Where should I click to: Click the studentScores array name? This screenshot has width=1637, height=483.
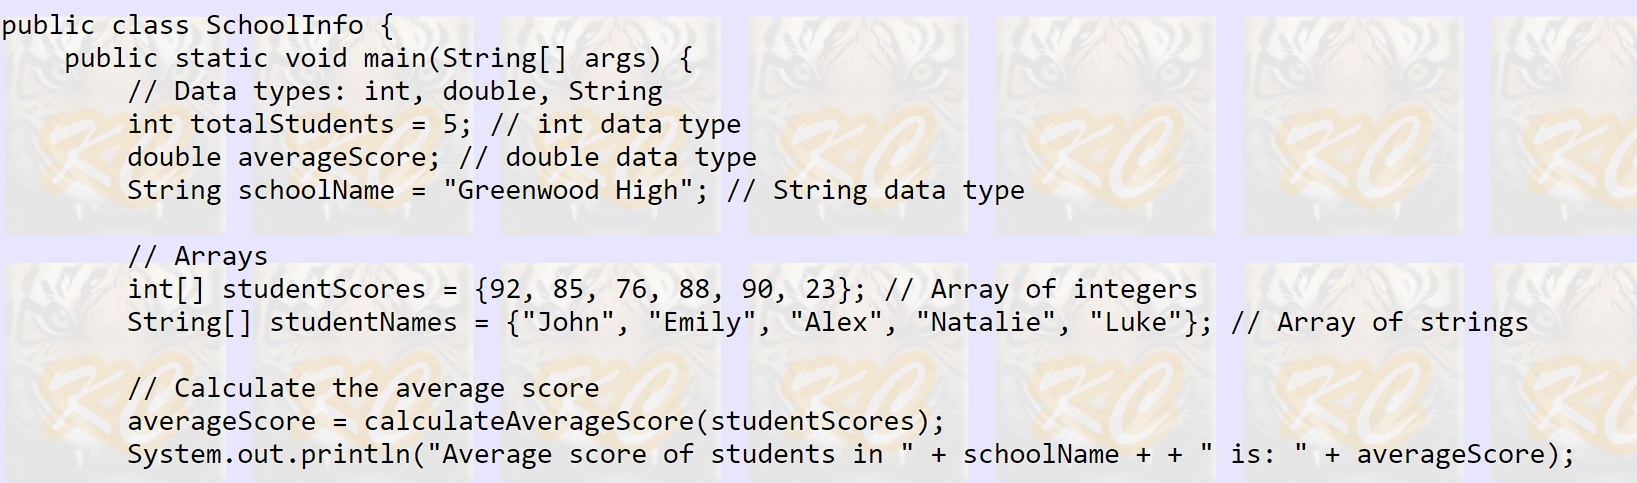[x=324, y=289]
